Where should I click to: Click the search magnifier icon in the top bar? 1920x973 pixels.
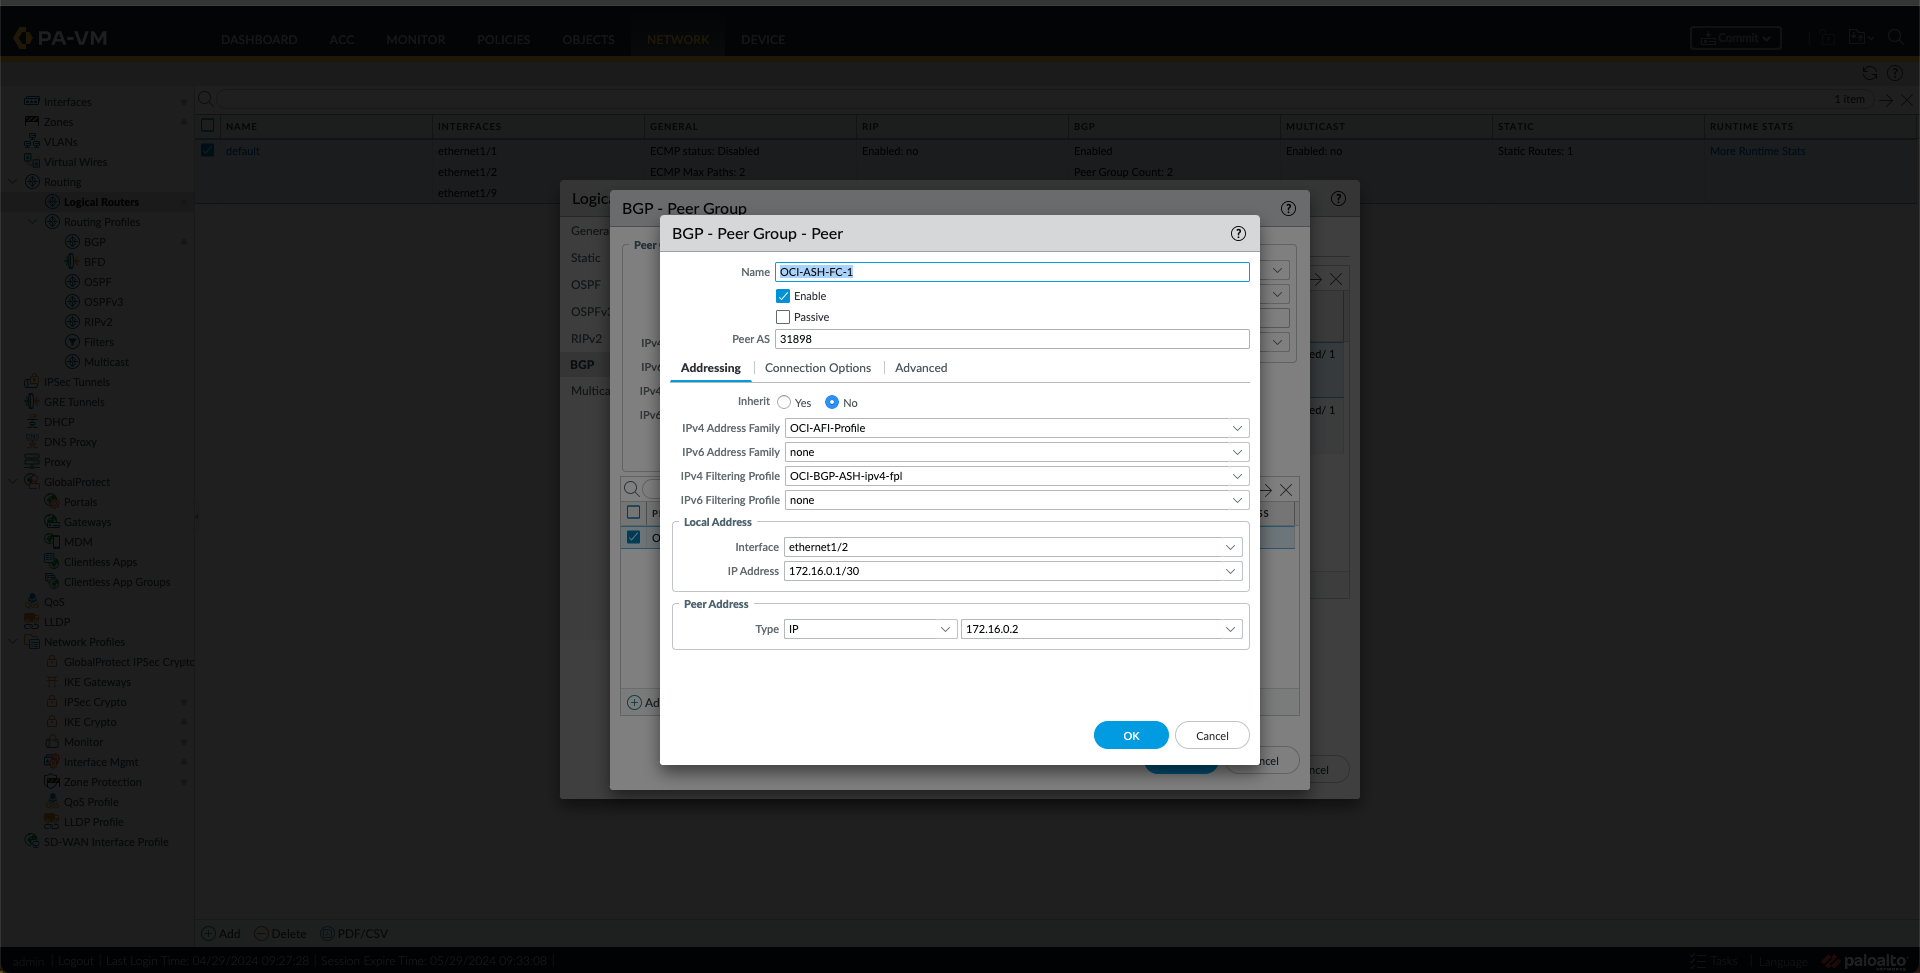point(1896,38)
